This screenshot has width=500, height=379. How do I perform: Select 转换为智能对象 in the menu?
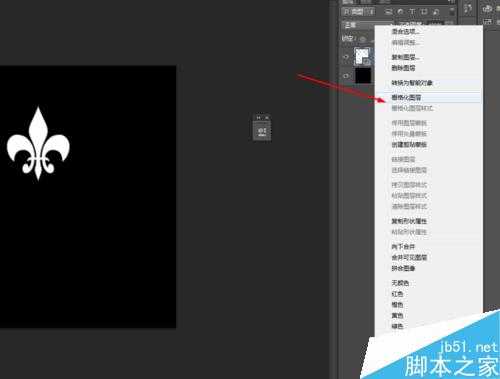[412, 83]
